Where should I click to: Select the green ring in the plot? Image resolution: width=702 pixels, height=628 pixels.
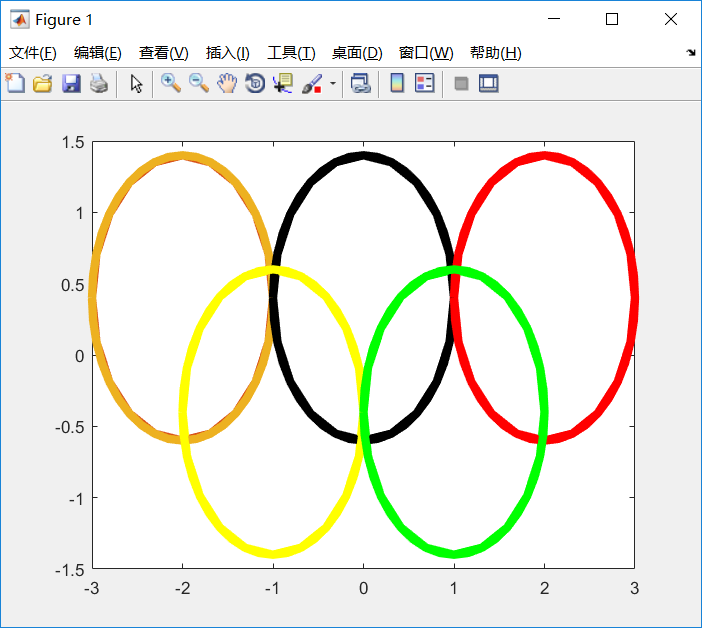pos(454,554)
